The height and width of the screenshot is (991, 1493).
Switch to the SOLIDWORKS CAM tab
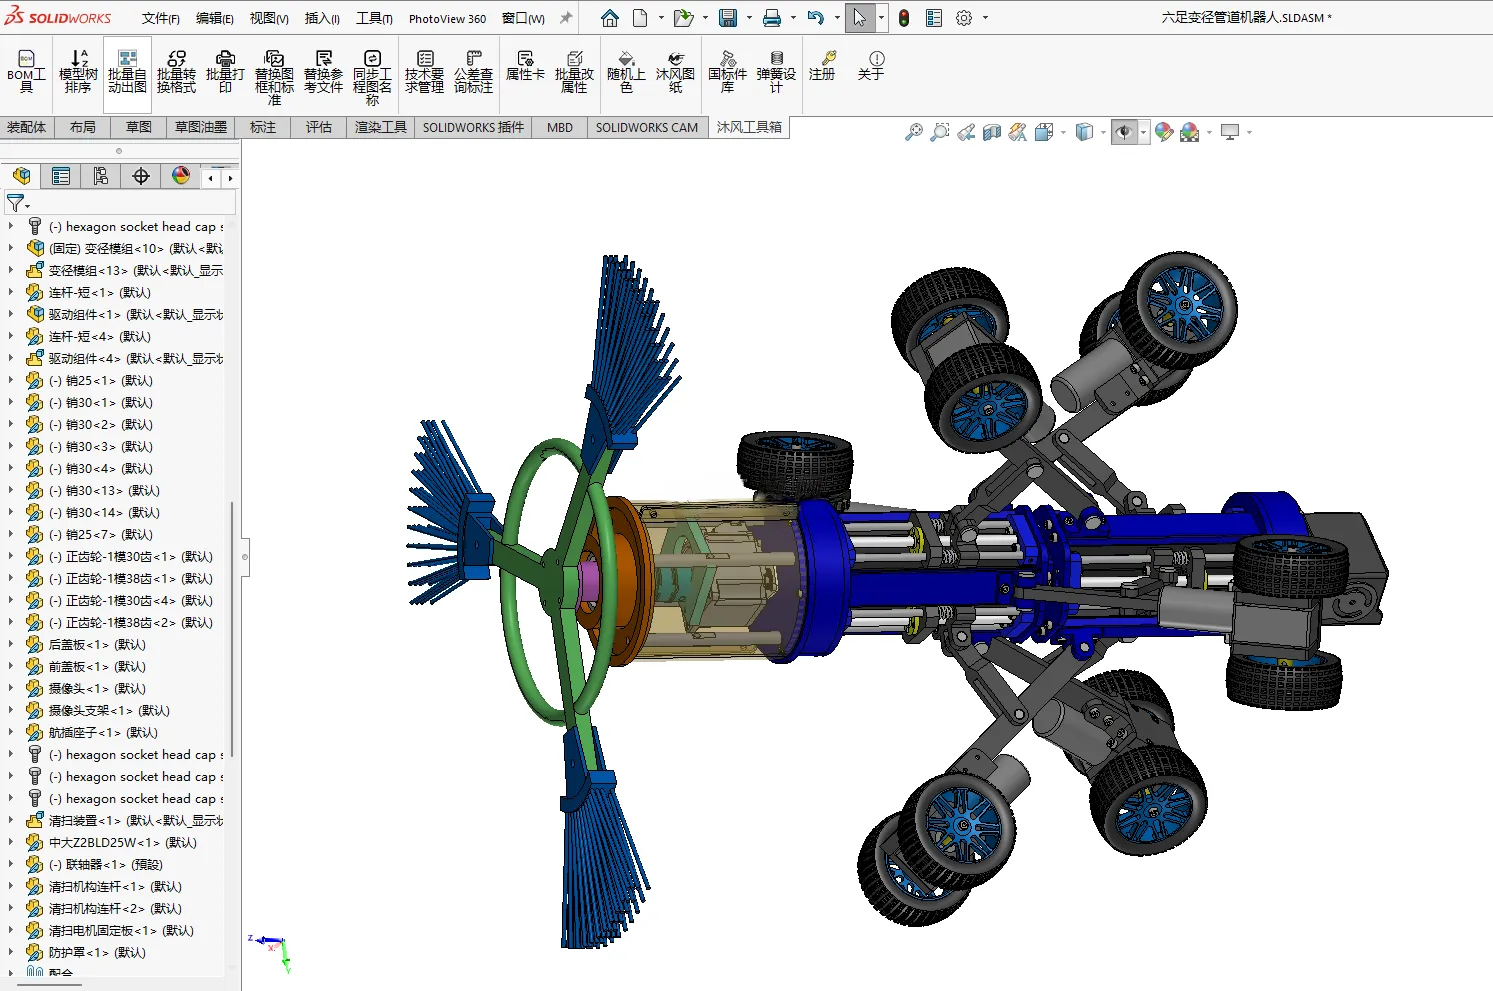[x=647, y=127]
